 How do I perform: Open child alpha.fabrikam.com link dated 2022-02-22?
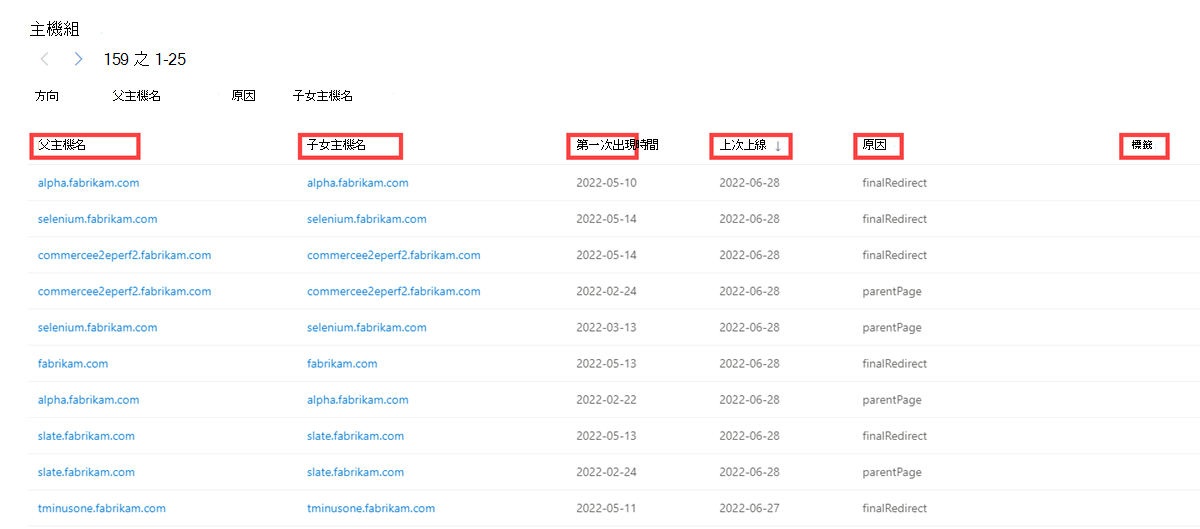(x=358, y=399)
